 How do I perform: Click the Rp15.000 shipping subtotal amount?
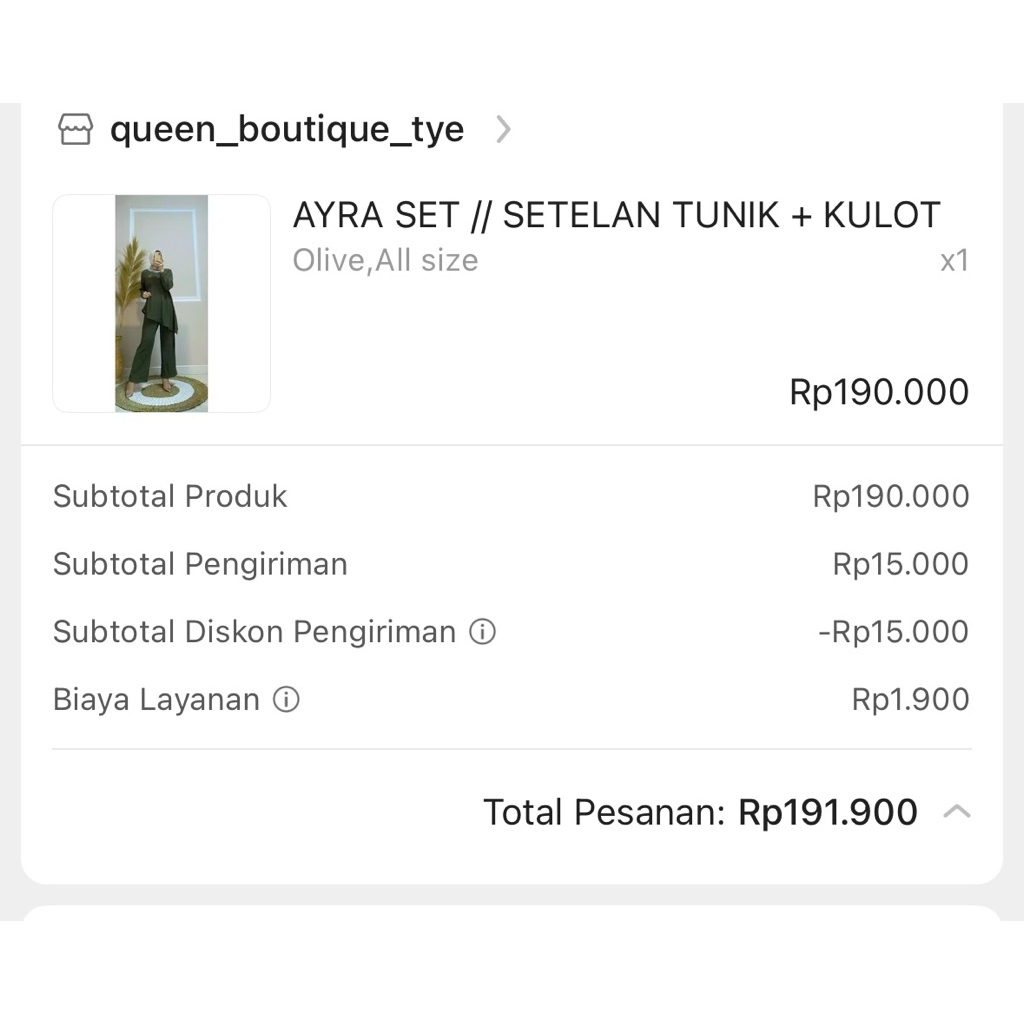click(x=900, y=564)
